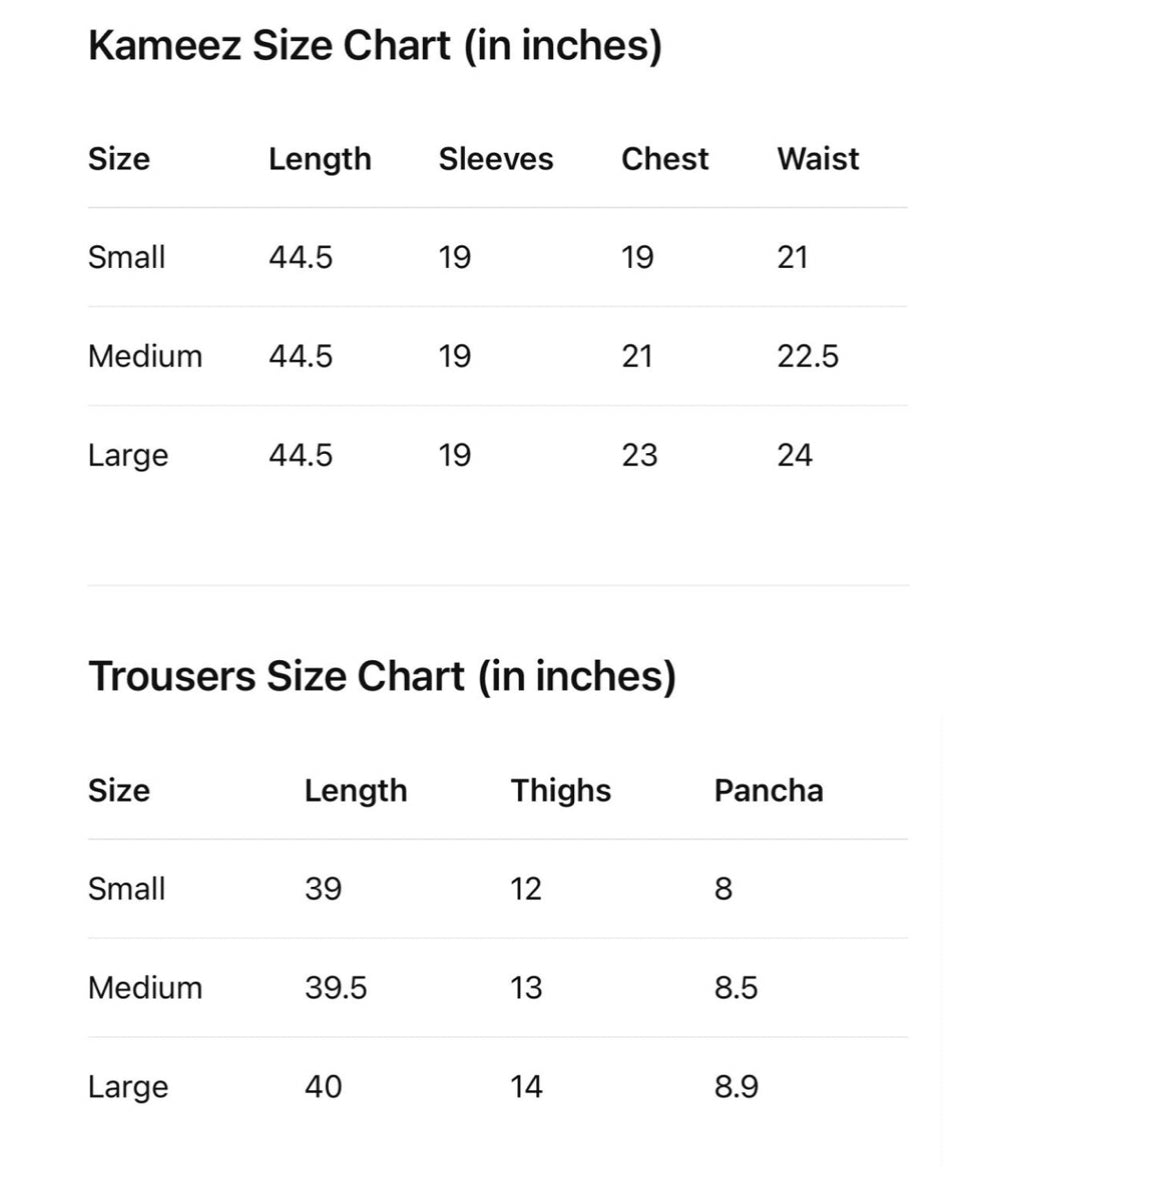This screenshot has height=1201, width=1170.
Task: Click the Small row label in Trousers table
Action: [126, 889]
